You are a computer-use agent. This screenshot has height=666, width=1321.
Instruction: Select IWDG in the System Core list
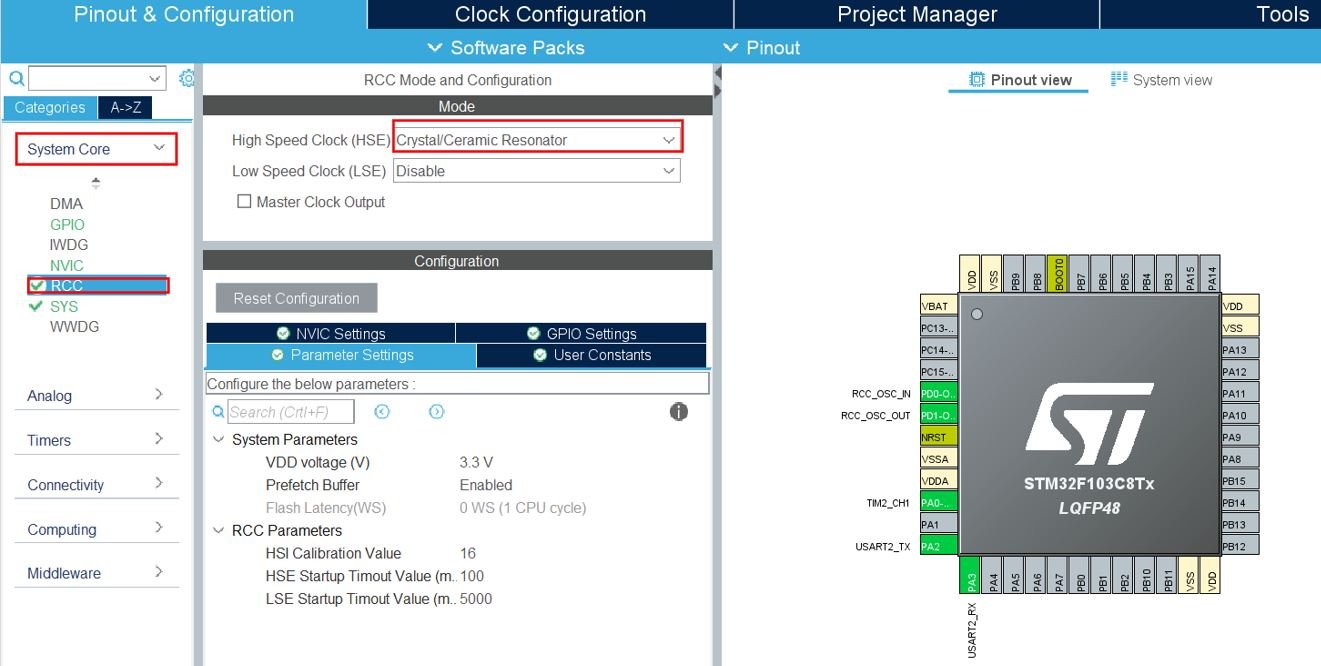pos(69,245)
